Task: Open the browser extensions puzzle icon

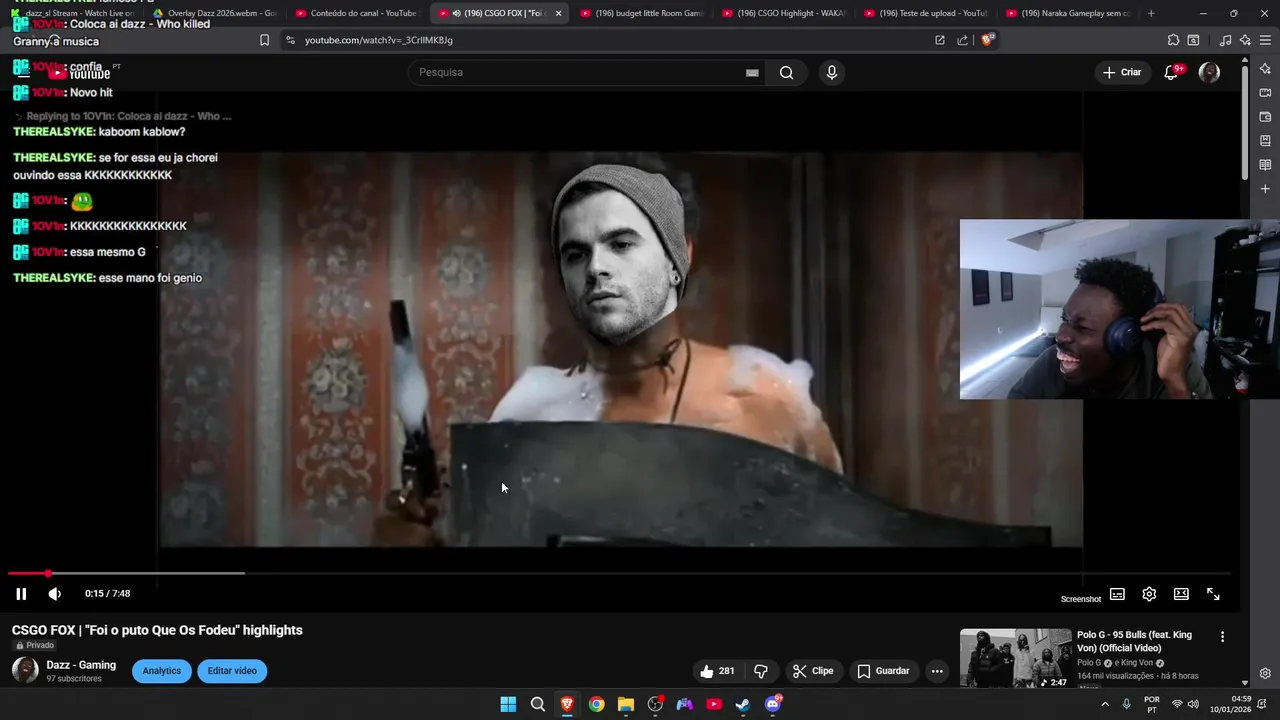Action: [x=1173, y=40]
